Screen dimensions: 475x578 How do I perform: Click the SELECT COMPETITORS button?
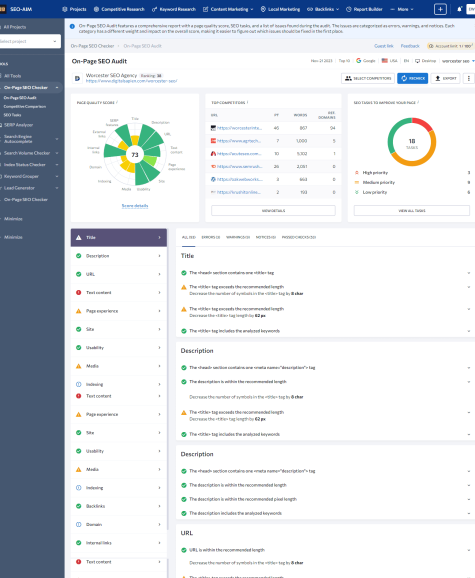[x=368, y=78]
